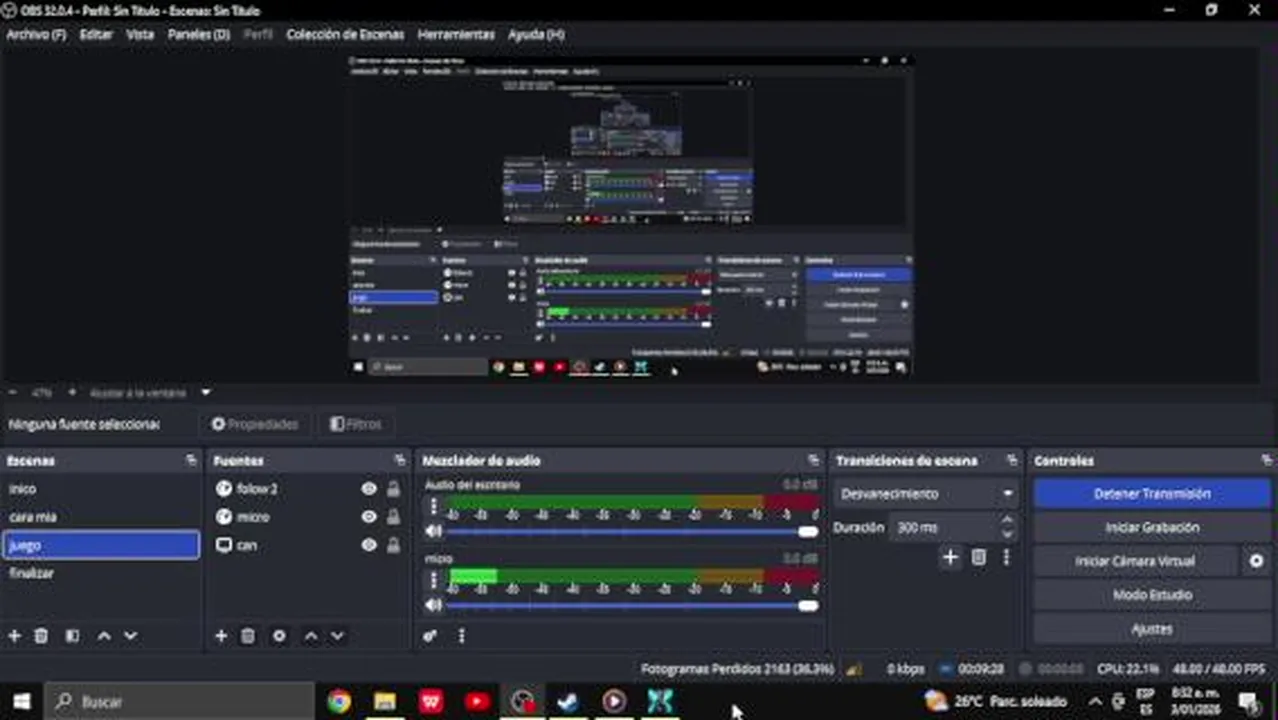Open source properties gear in Fuentes toolbar
The height and width of the screenshot is (720, 1278).
pos(279,636)
